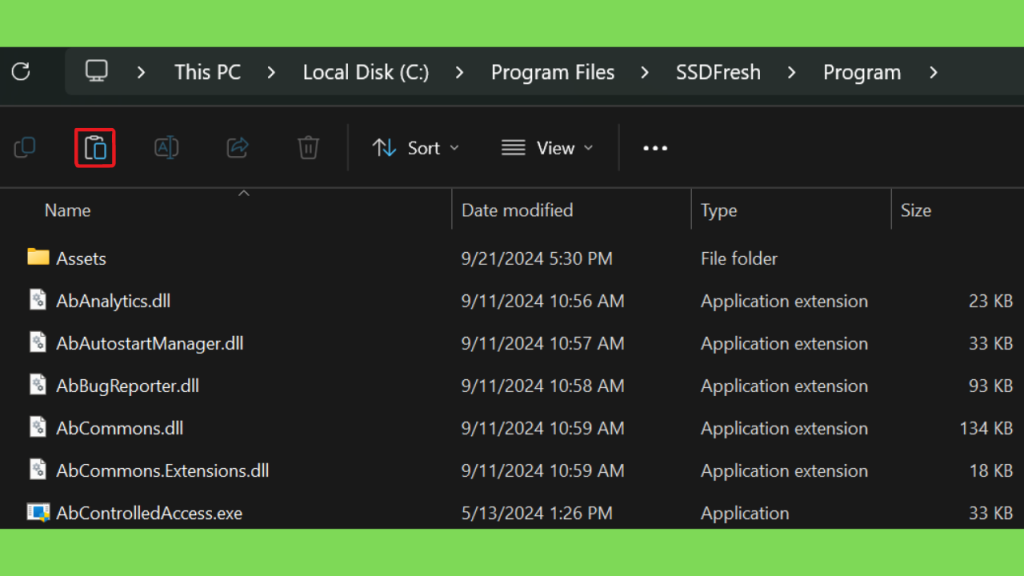Viewport: 1024px width, 576px height.
Task: Click the 134 KB size value
Action: pyautogui.click(x=986, y=428)
